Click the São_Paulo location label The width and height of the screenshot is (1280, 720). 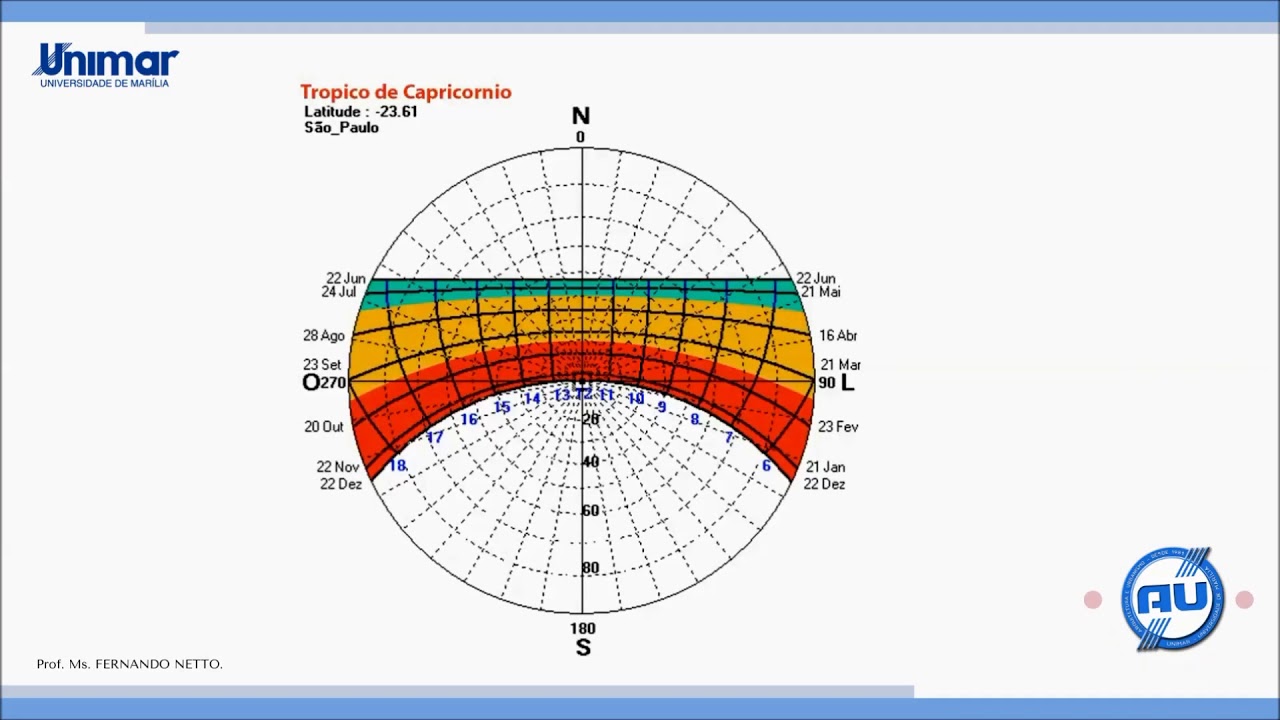342,128
